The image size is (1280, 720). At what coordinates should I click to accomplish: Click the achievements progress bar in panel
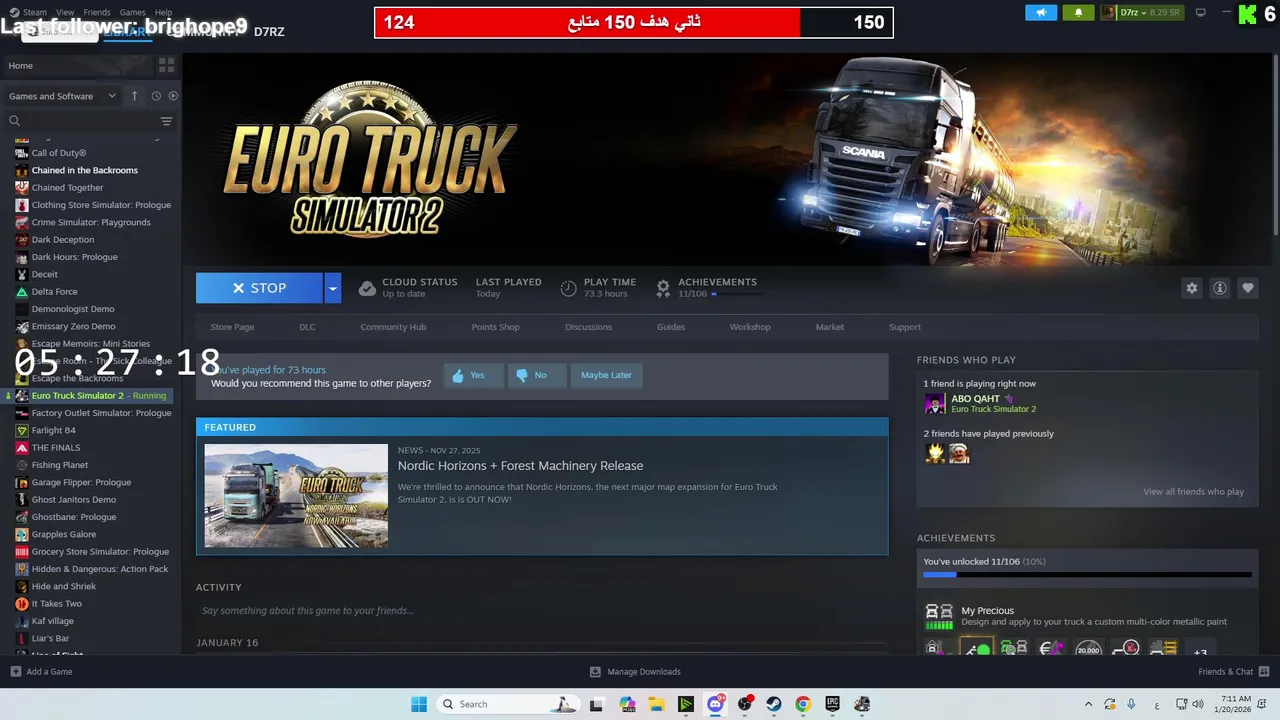pos(1087,575)
